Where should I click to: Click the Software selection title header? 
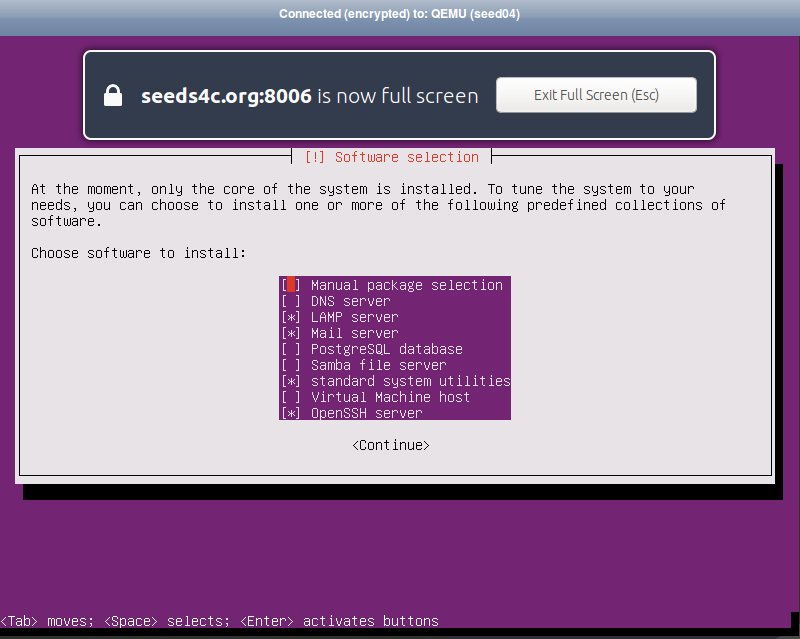[x=391, y=157]
